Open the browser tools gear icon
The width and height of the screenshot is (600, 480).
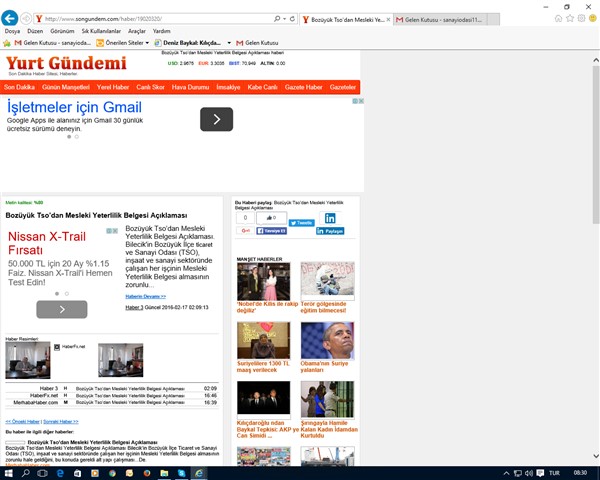pyautogui.click(x=581, y=18)
